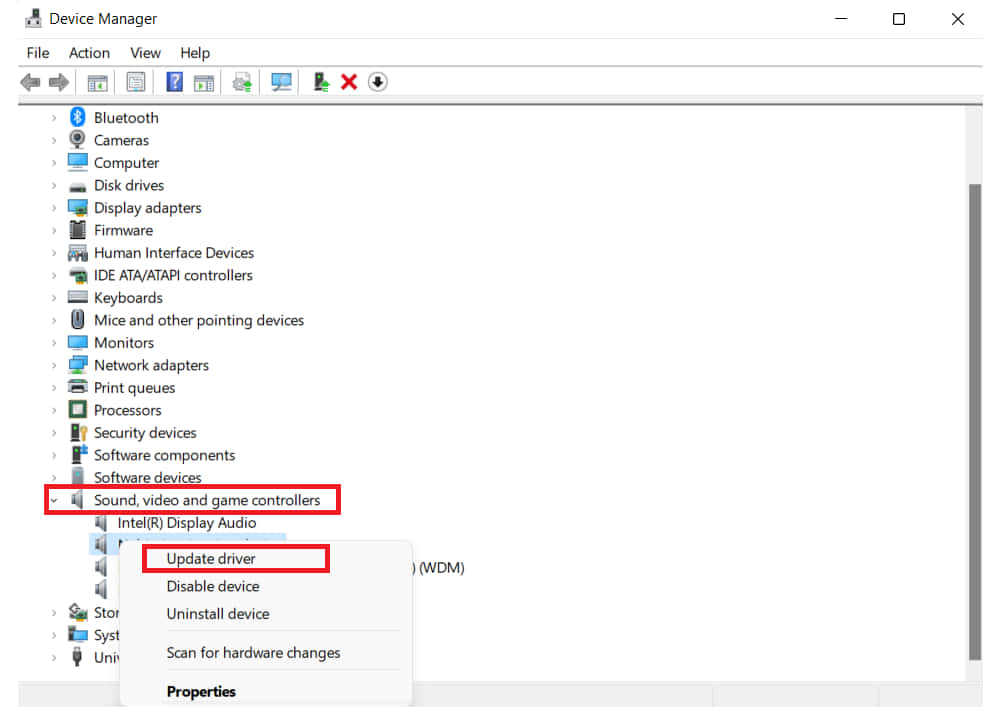Select the Security devices tree row
Screen dimensions: 992x722
point(145,433)
